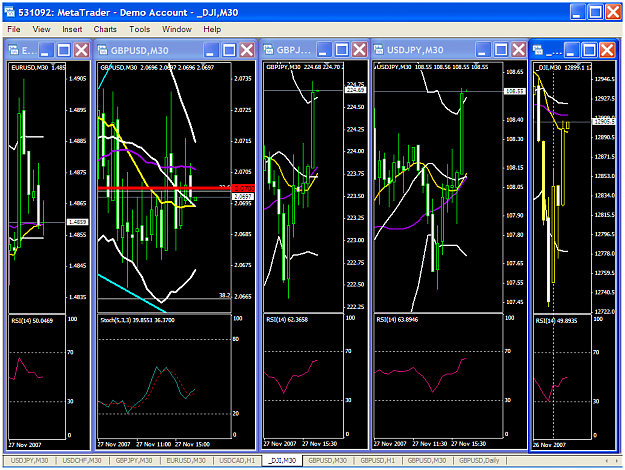This screenshot has height=470, width=625.
Task: Click the 2.0697 current price label
Action: 243,197
